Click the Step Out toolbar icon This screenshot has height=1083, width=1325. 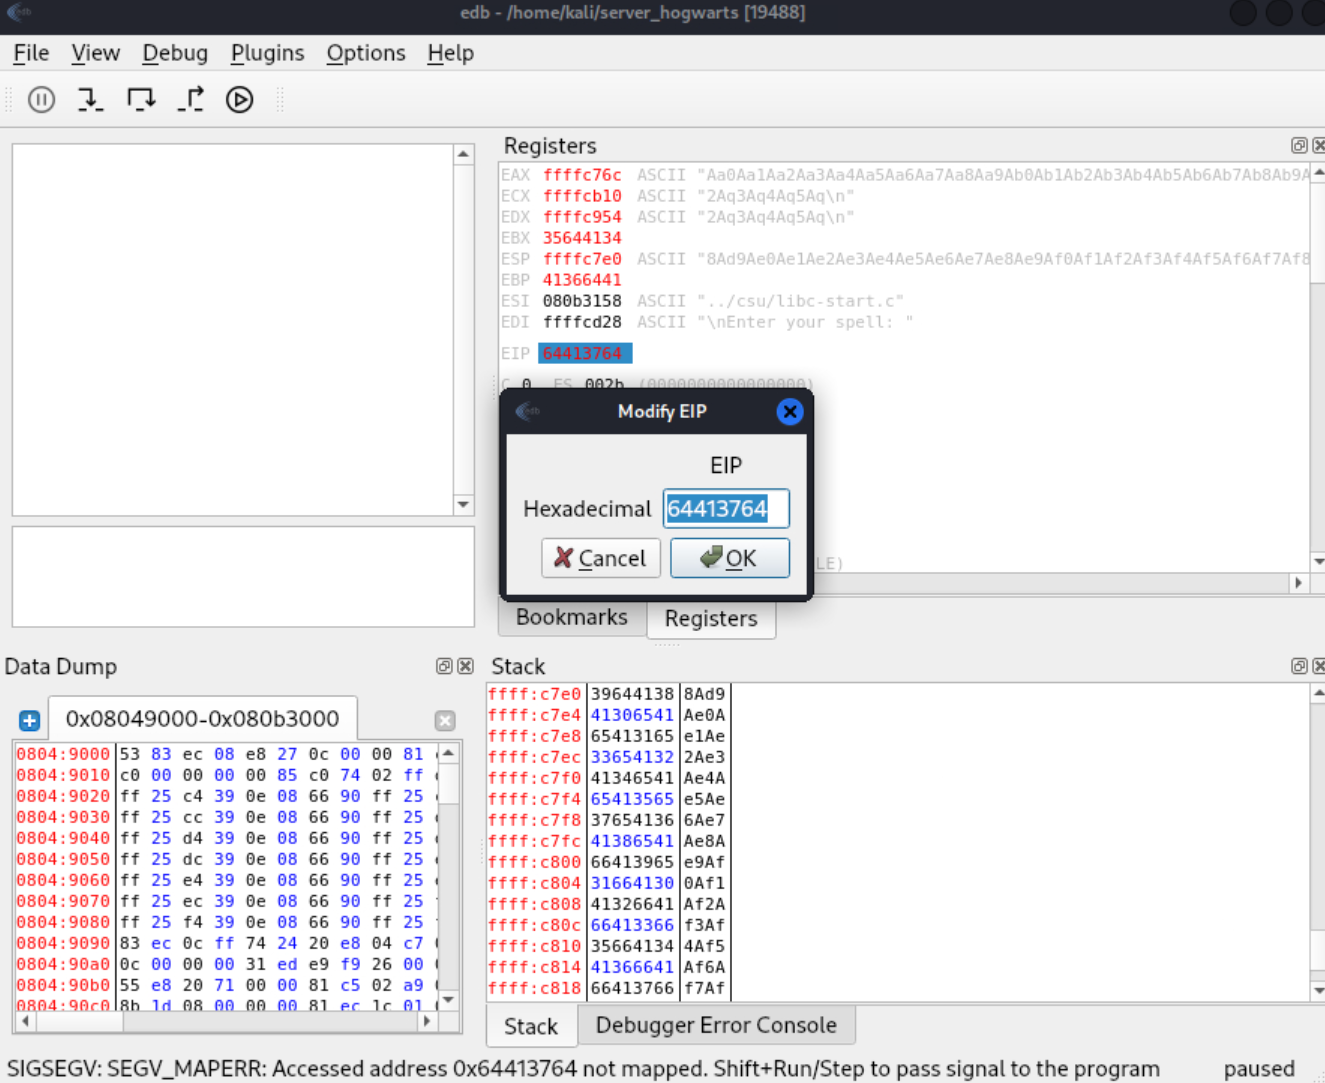(x=190, y=99)
